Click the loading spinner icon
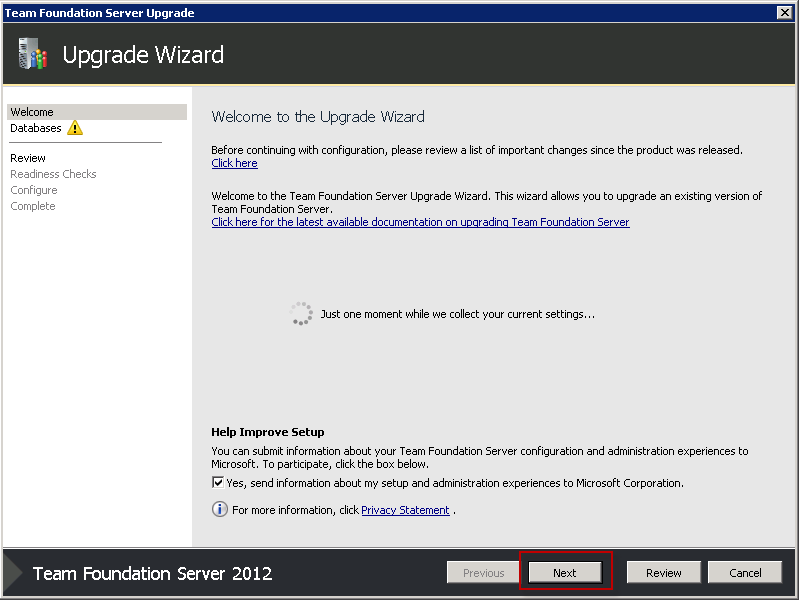The image size is (799, 600). click(301, 314)
